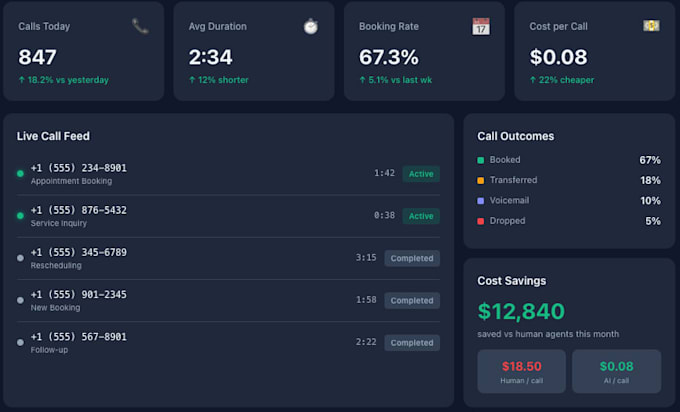The image size is (680, 412).
Task: Click the Avg Duration card title
Action: pyautogui.click(x=217, y=26)
